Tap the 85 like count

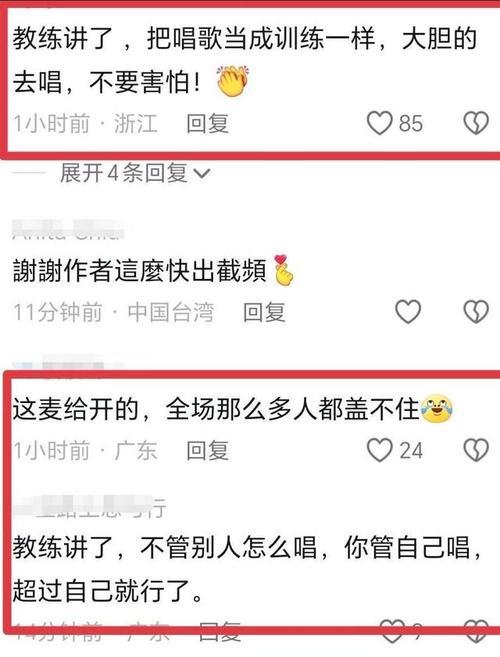(411, 123)
